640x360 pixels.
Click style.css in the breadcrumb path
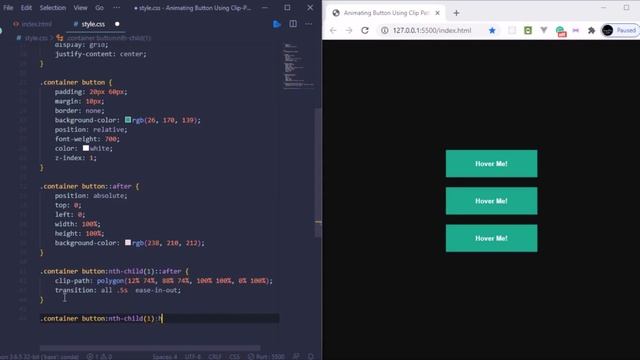pos(36,38)
